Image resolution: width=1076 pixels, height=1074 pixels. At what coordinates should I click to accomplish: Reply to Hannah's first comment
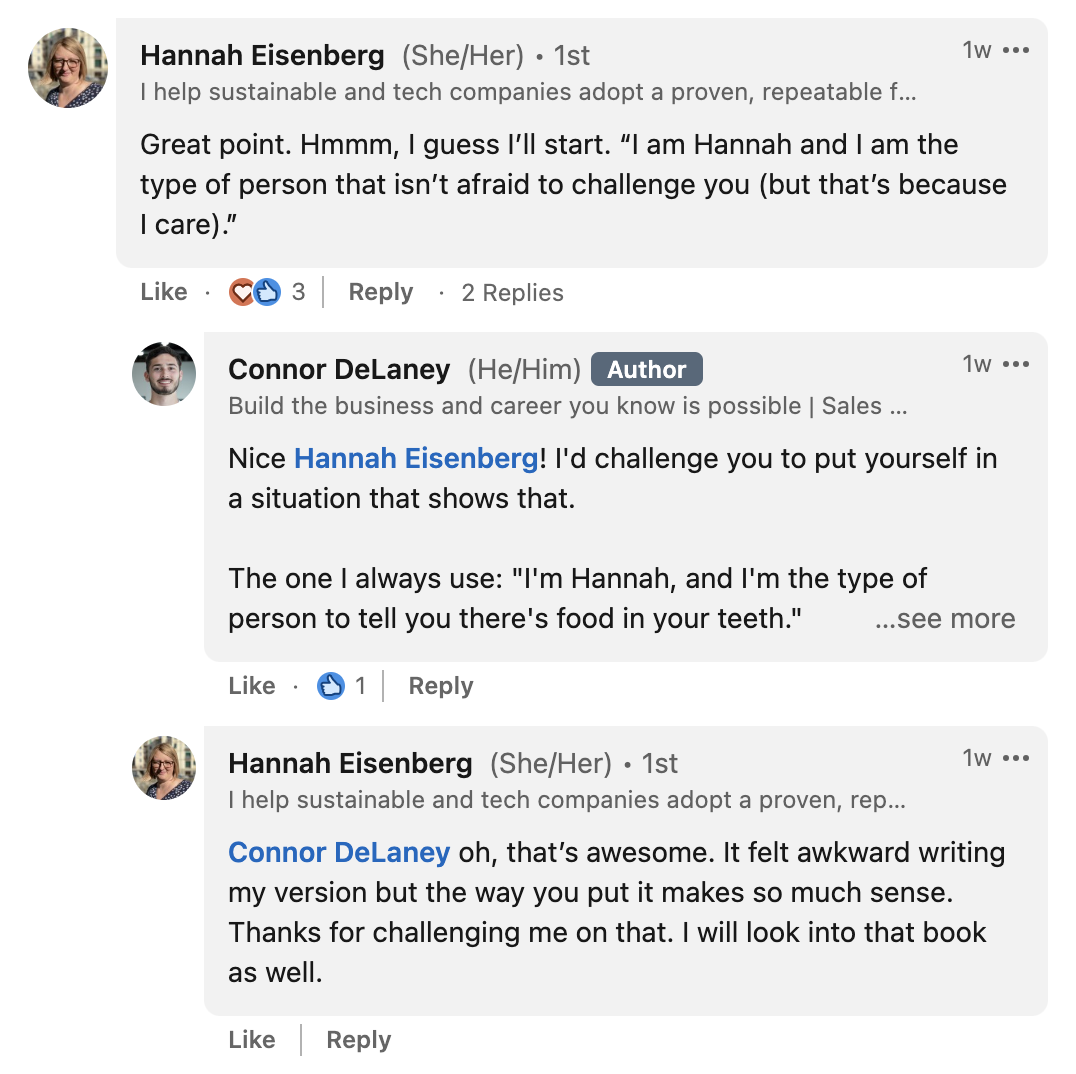(380, 292)
